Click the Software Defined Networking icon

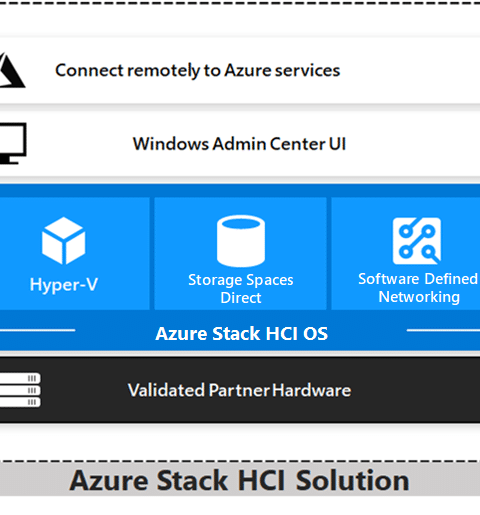coord(417,240)
